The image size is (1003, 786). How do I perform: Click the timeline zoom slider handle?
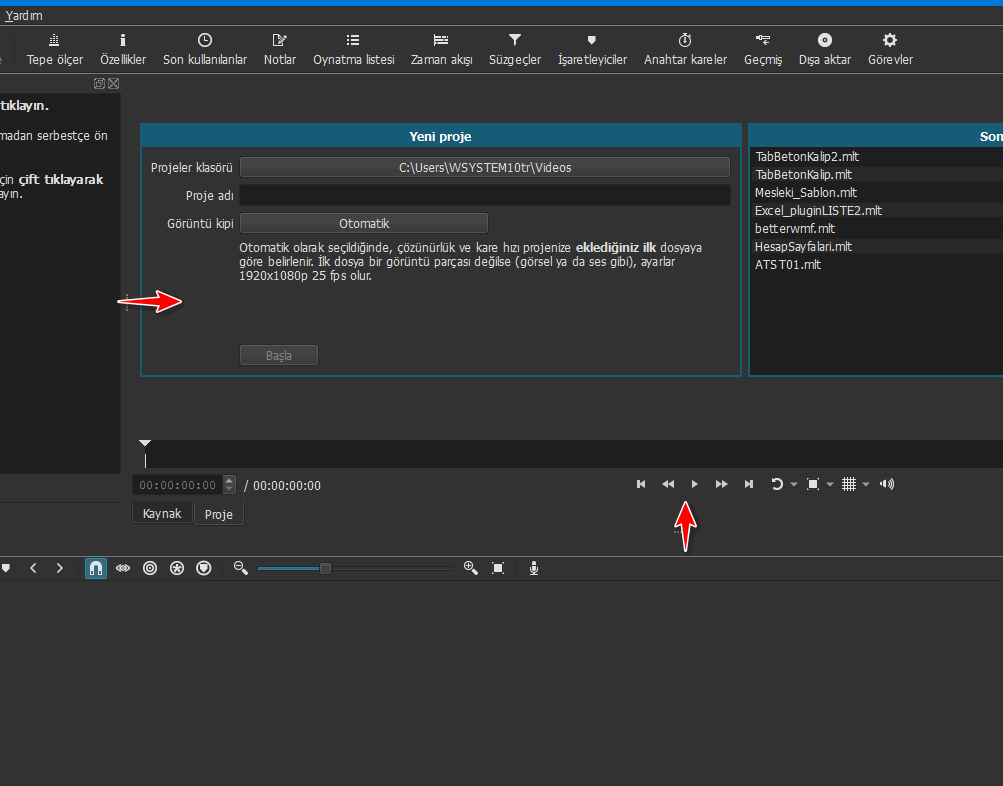point(325,568)
